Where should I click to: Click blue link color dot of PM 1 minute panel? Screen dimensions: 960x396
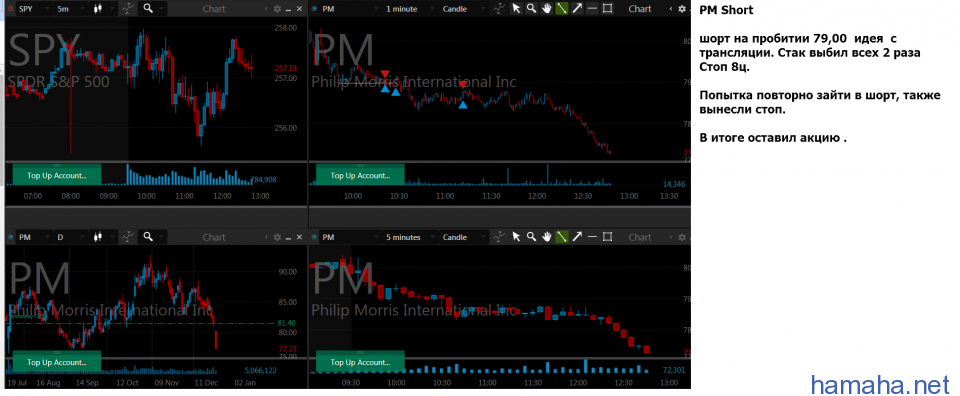(314, 9)
